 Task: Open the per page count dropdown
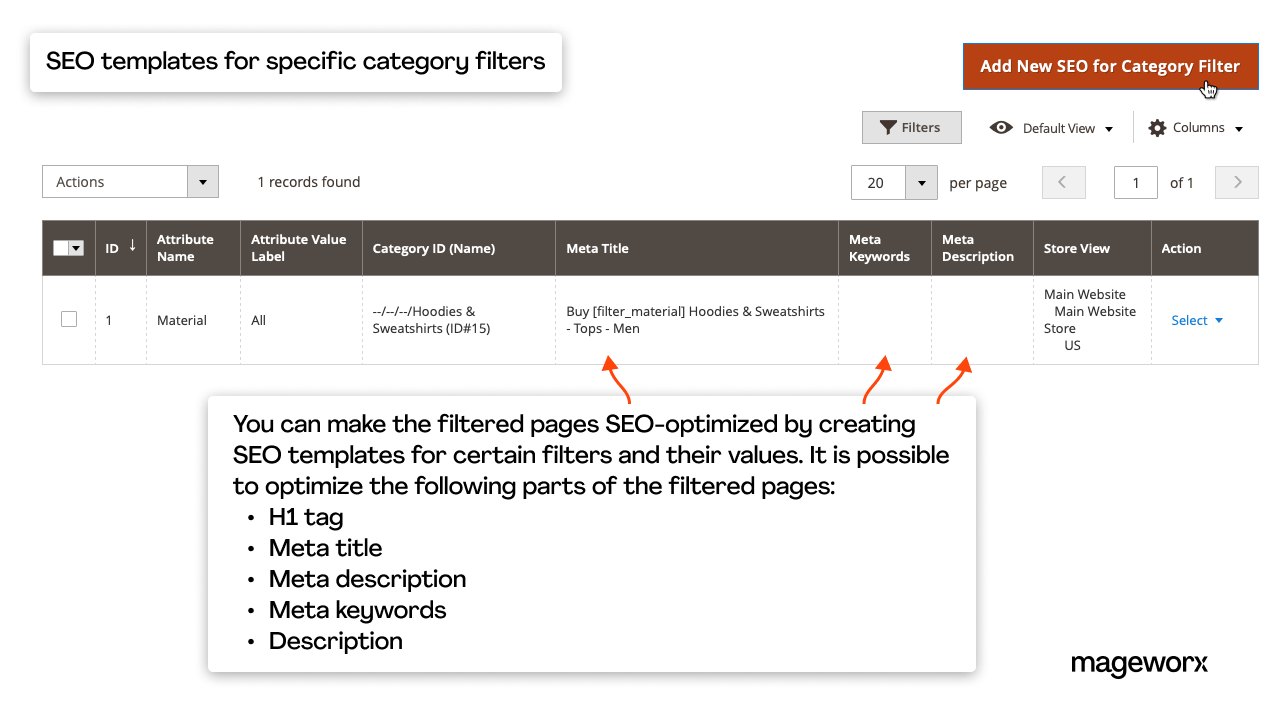tap(920, 182)
